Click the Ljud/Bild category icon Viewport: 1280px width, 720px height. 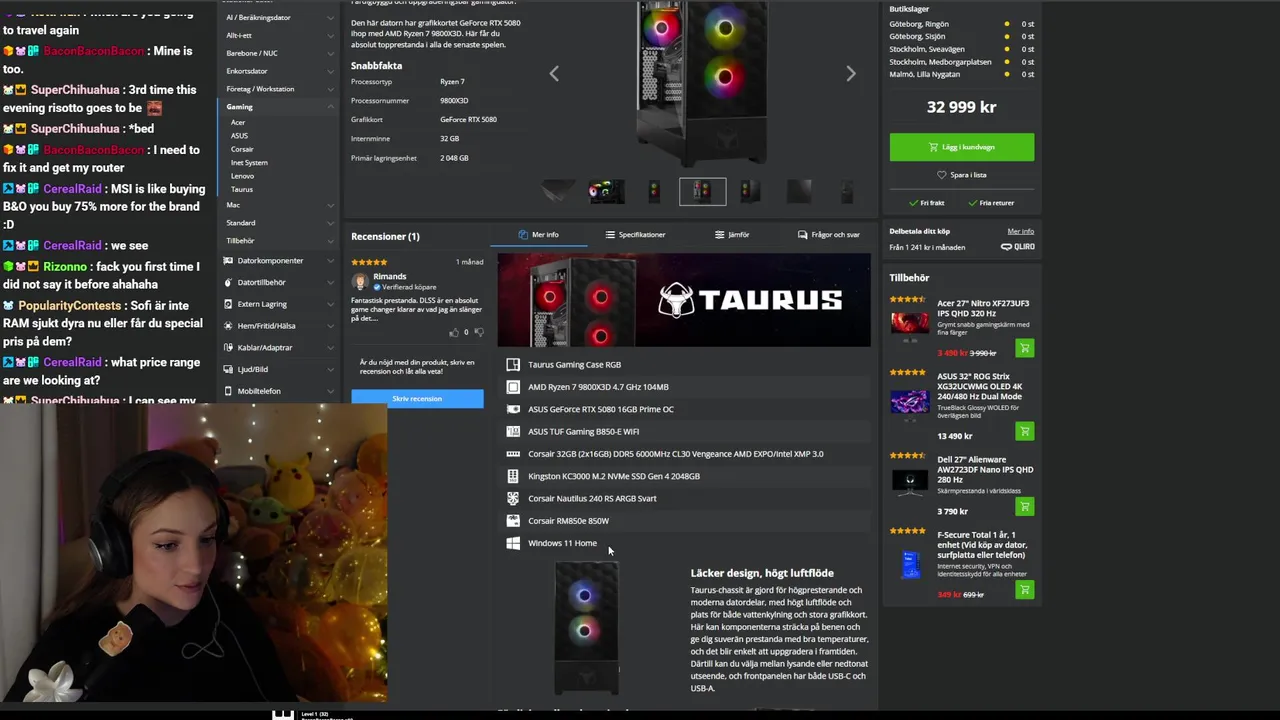coord(228,369)
